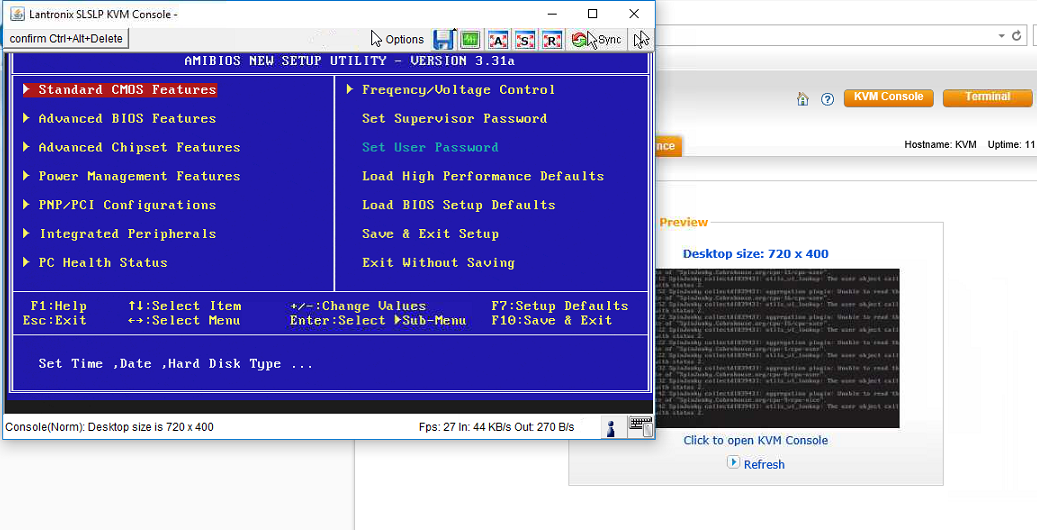1037x530 pixels.
Task: Click the blue floppy disk save icon
Action: (x=443, y=40)
